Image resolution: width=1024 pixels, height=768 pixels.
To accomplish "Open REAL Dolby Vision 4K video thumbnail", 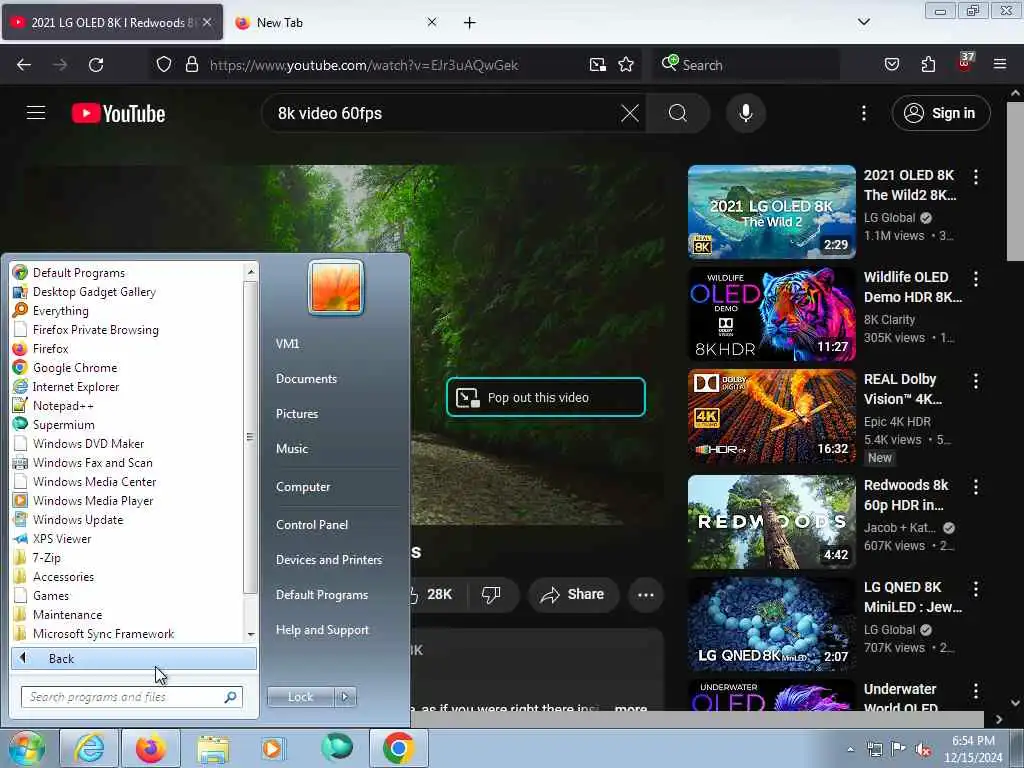I will [x=771, y=416].
